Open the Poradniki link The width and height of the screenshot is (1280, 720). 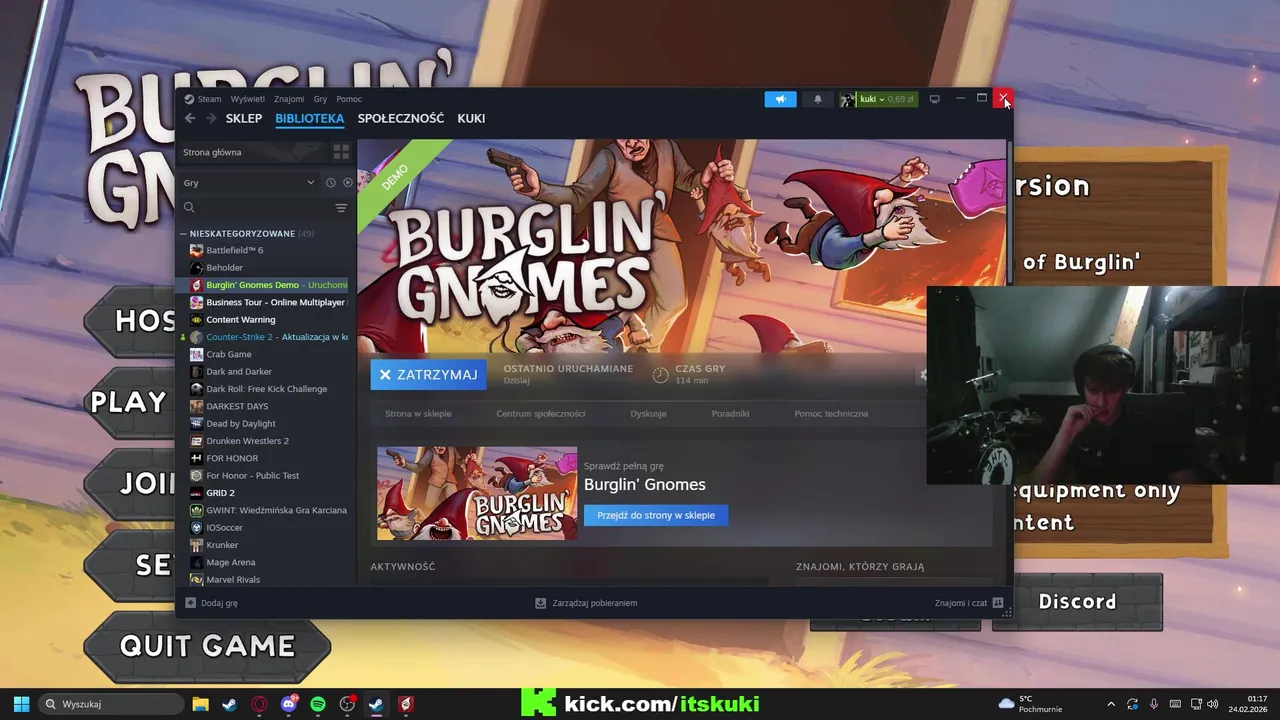click(730, 413)
